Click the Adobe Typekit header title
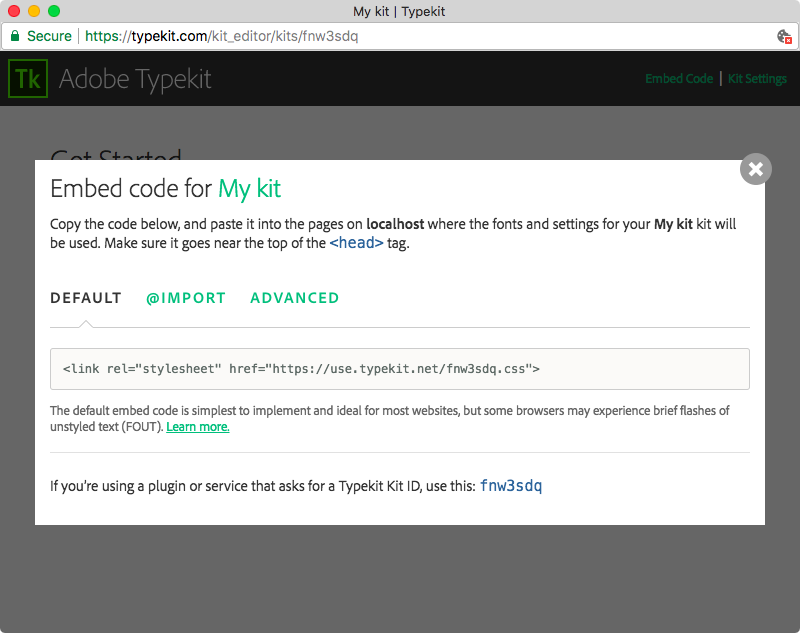Image resolution: width=800 pixels, height=633 pixels. click(x=135, y=79)
